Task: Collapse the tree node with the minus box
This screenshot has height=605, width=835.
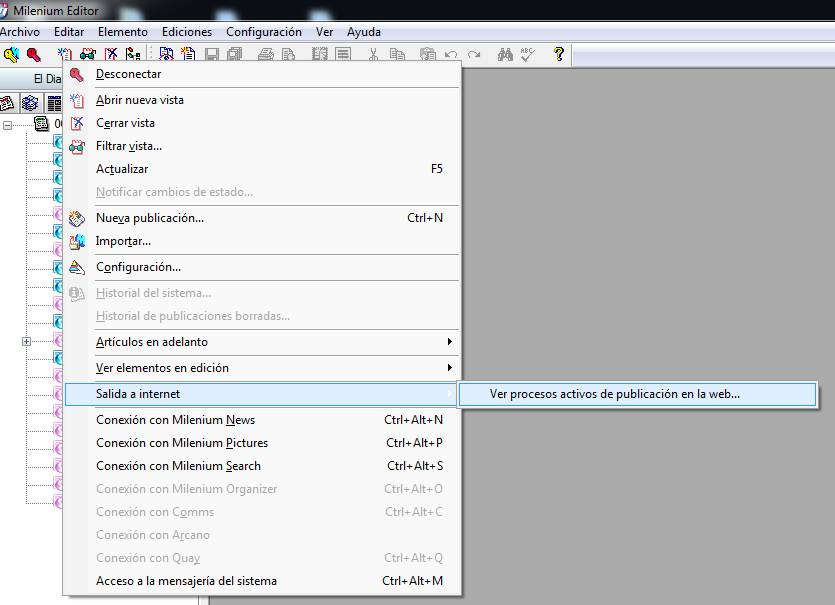Action: click(x=8, y=124)
